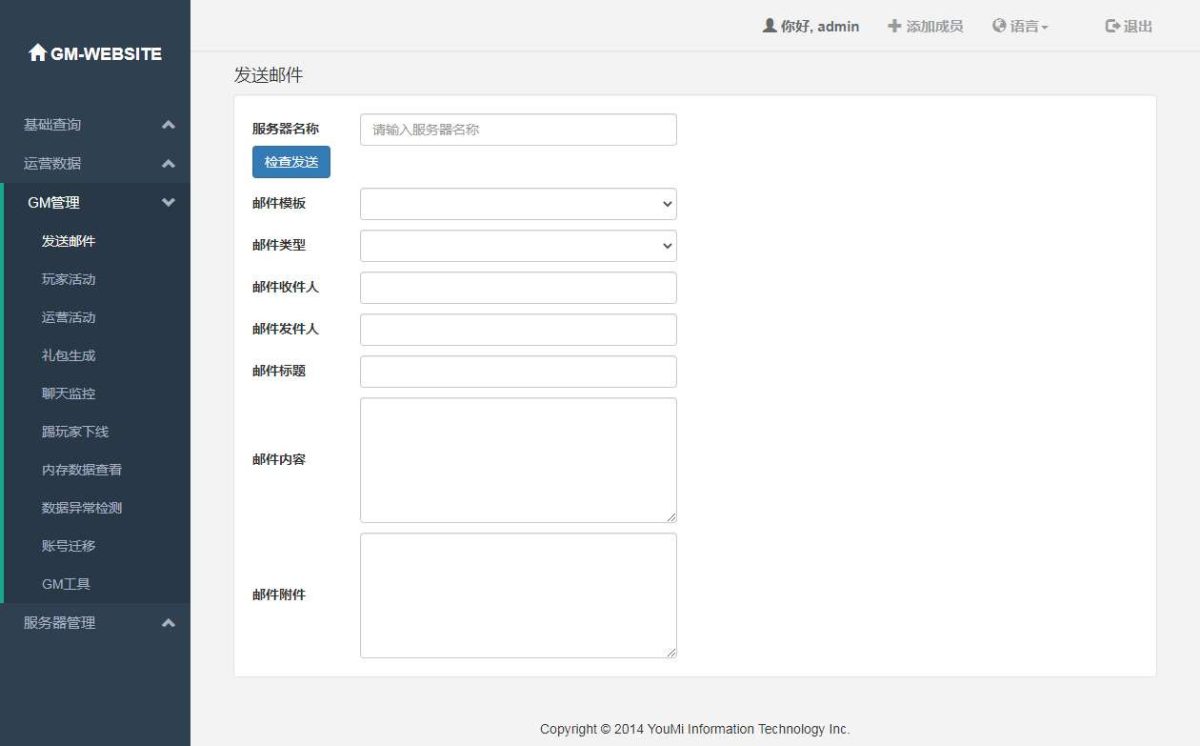The image size is (1200, 746).
Task: Click the 服务器名称 field label
Action: pyautogui.click(x=285, y=129)
